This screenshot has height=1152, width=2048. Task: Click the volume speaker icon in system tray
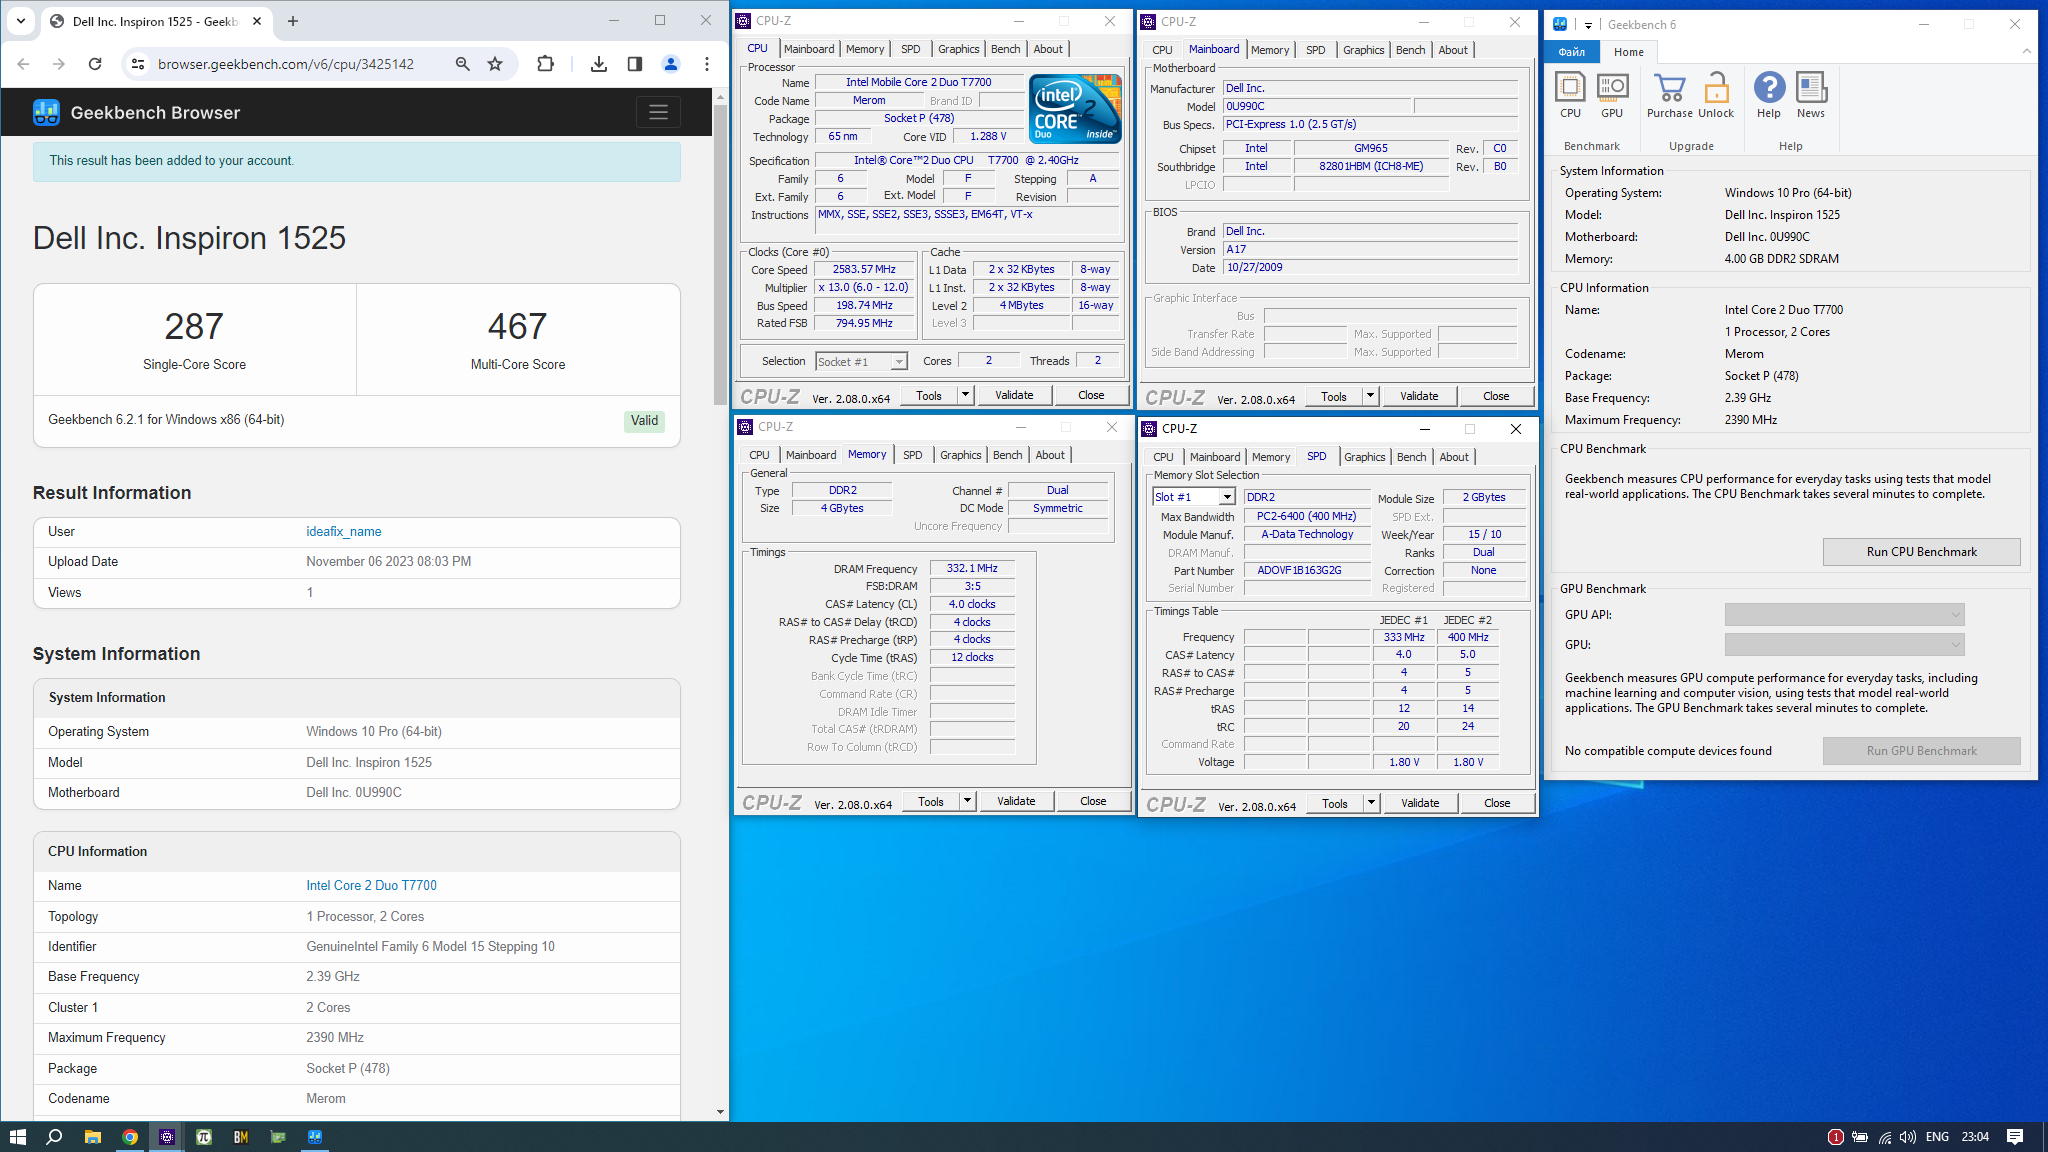(1908, 1137)
